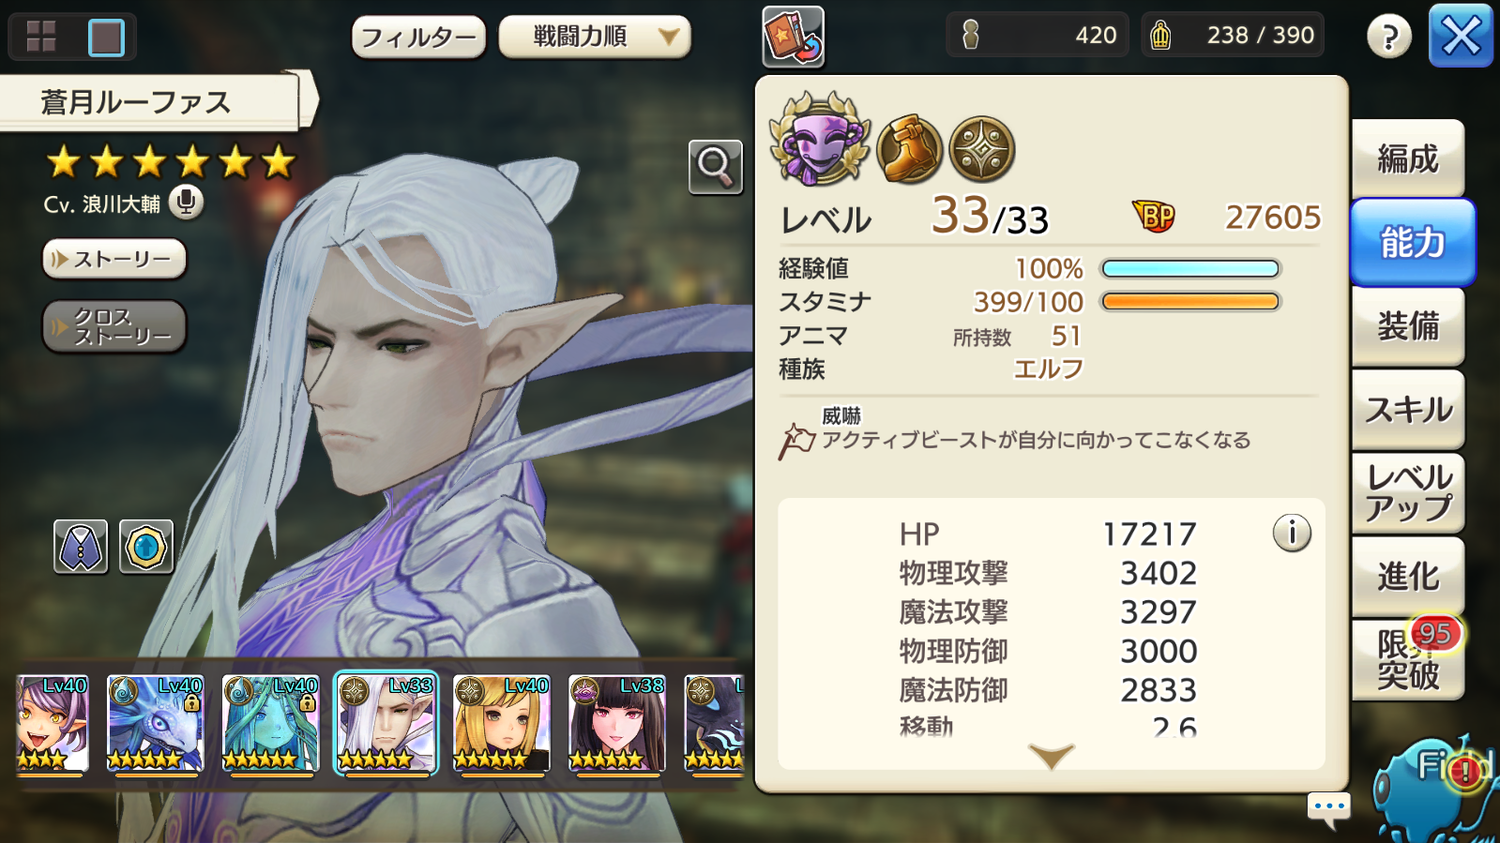Open the help question mark
Viewport: 1500px width, 843px height.
1389,36
